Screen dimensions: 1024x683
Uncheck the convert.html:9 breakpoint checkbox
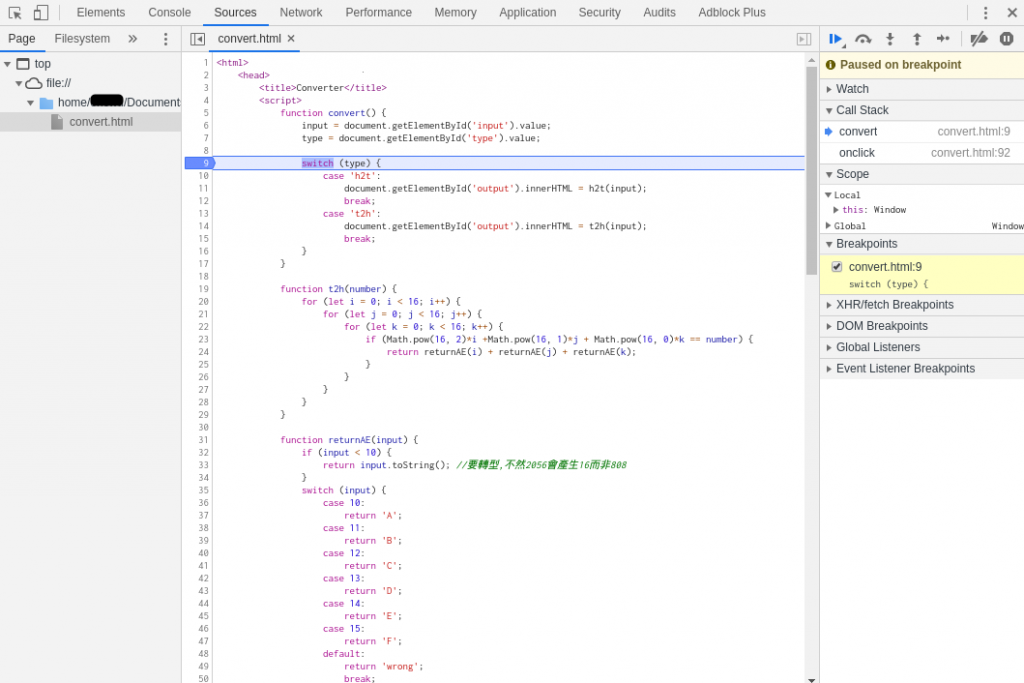tap(837, 267)
